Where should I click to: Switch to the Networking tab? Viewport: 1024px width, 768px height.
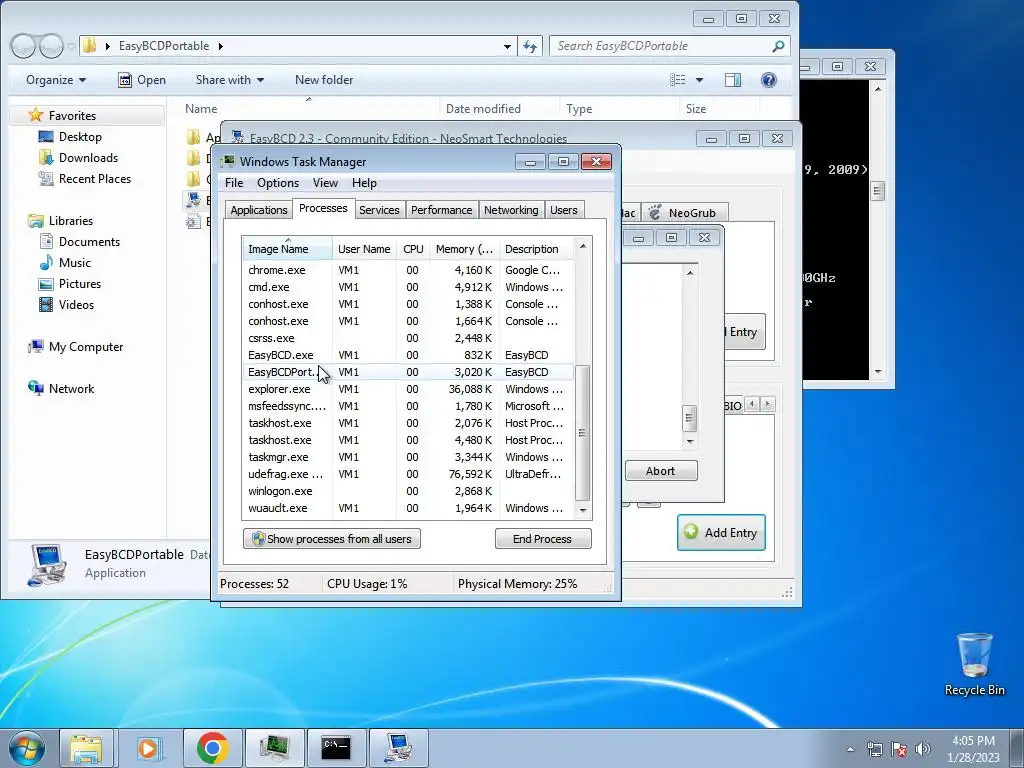(x=511, y=210)
